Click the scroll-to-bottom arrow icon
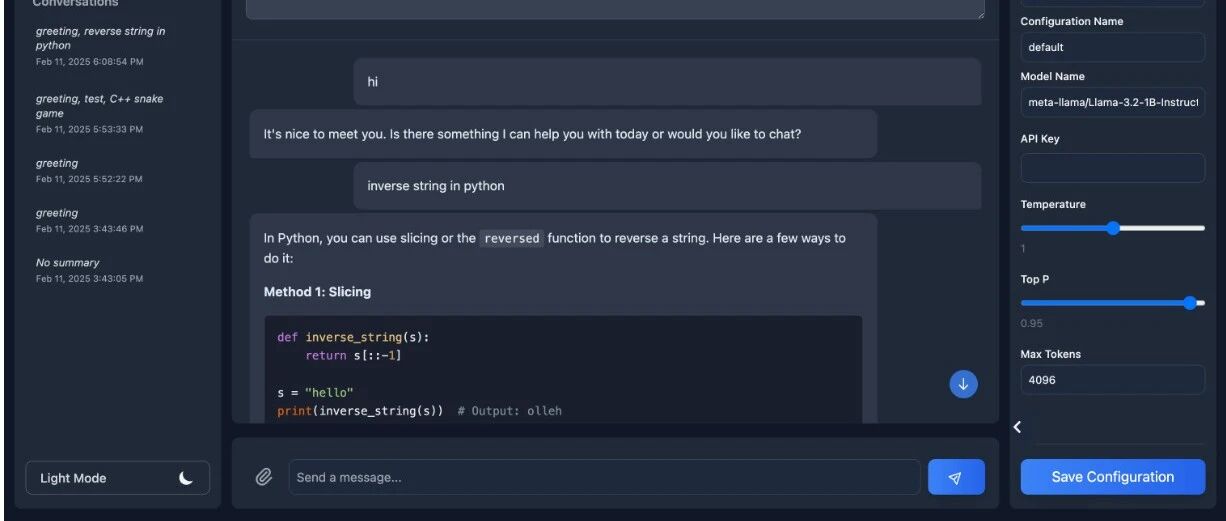The height and width of the screenshot is (521, 1226). (963, 384)
